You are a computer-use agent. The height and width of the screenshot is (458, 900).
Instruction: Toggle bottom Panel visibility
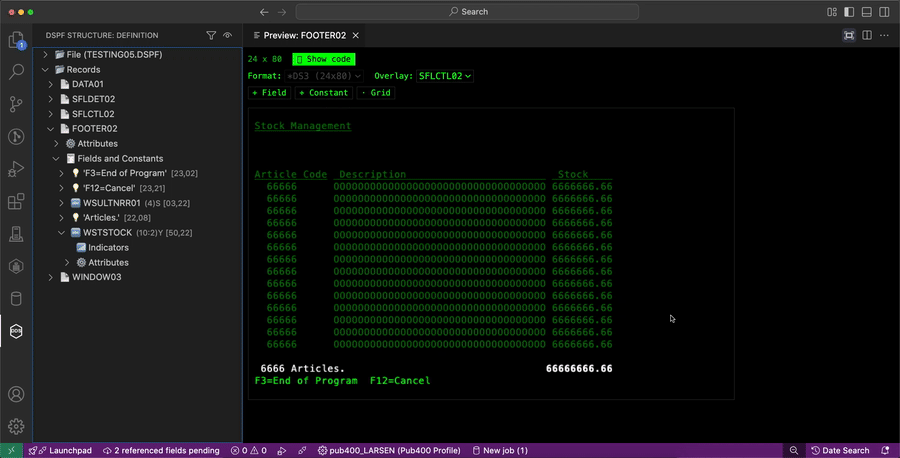(867, 11)
